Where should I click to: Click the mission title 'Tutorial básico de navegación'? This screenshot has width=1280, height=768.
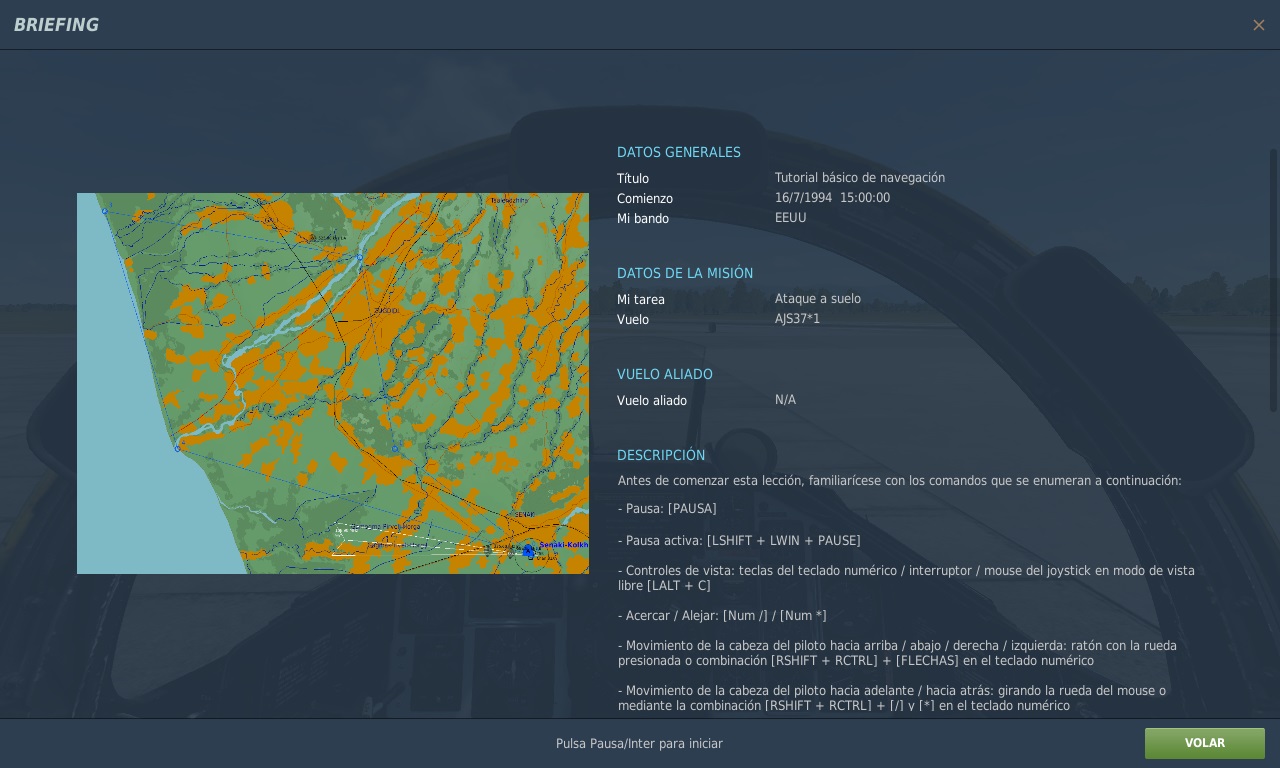859,178
